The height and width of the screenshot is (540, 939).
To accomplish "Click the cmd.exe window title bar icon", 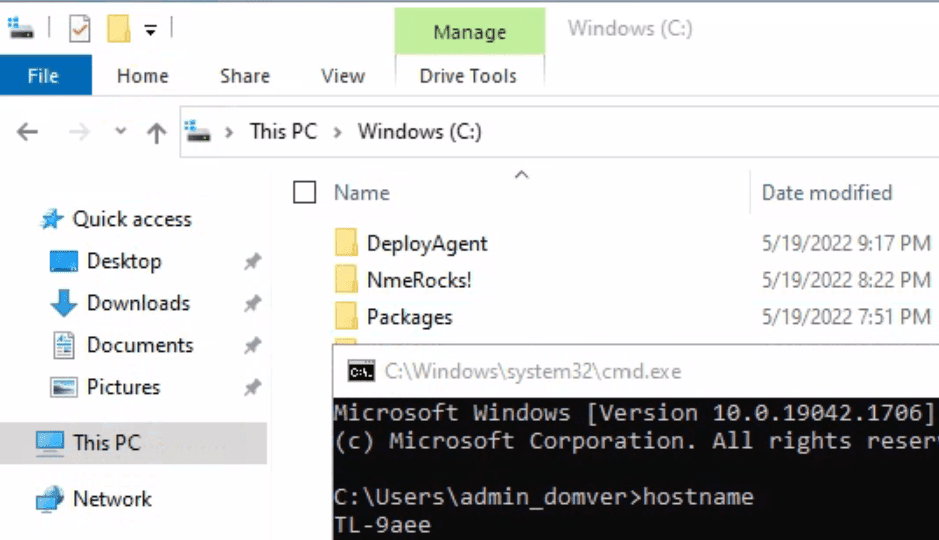I will [x=361, y=372].
